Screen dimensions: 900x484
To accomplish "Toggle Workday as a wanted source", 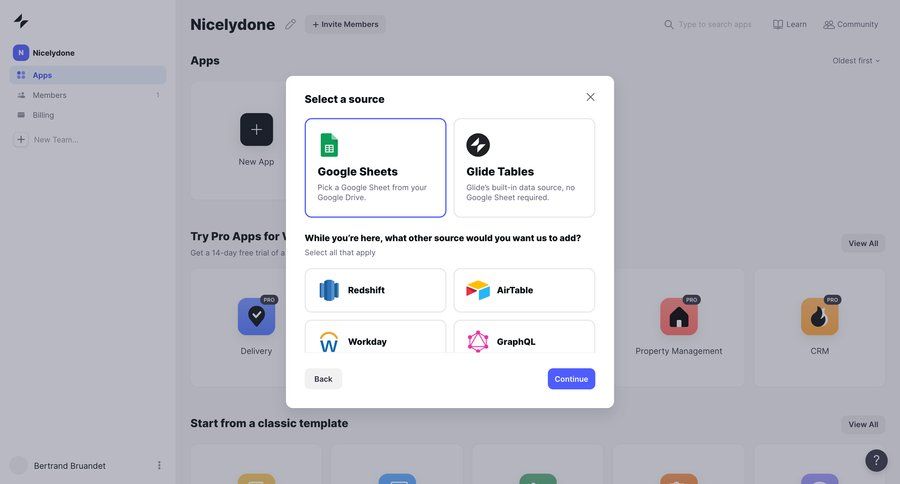I will pos(375,337).
